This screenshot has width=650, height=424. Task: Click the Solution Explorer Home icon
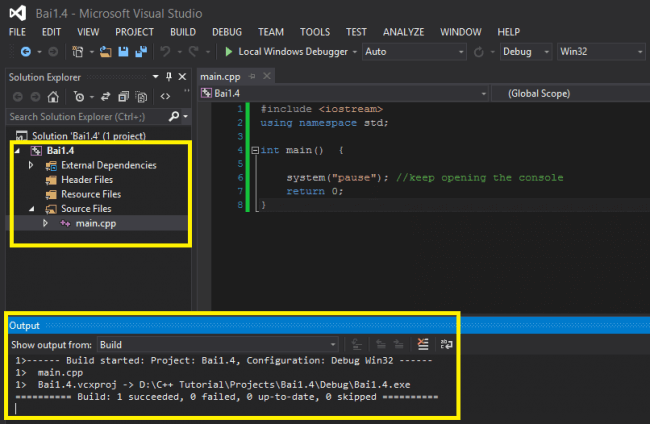[x=53, y=97]
